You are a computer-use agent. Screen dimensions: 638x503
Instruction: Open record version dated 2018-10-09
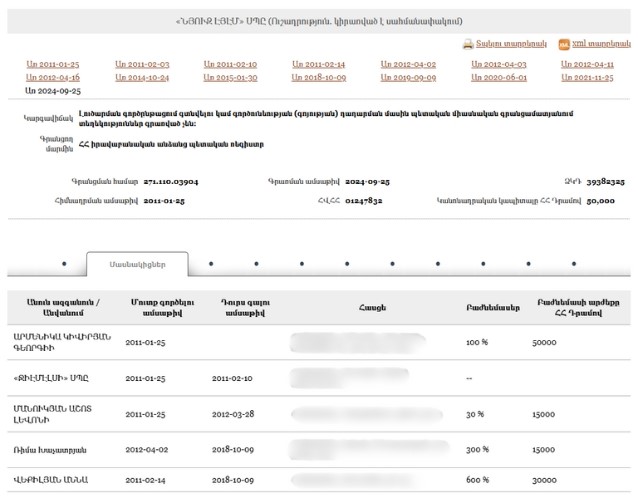318,77
